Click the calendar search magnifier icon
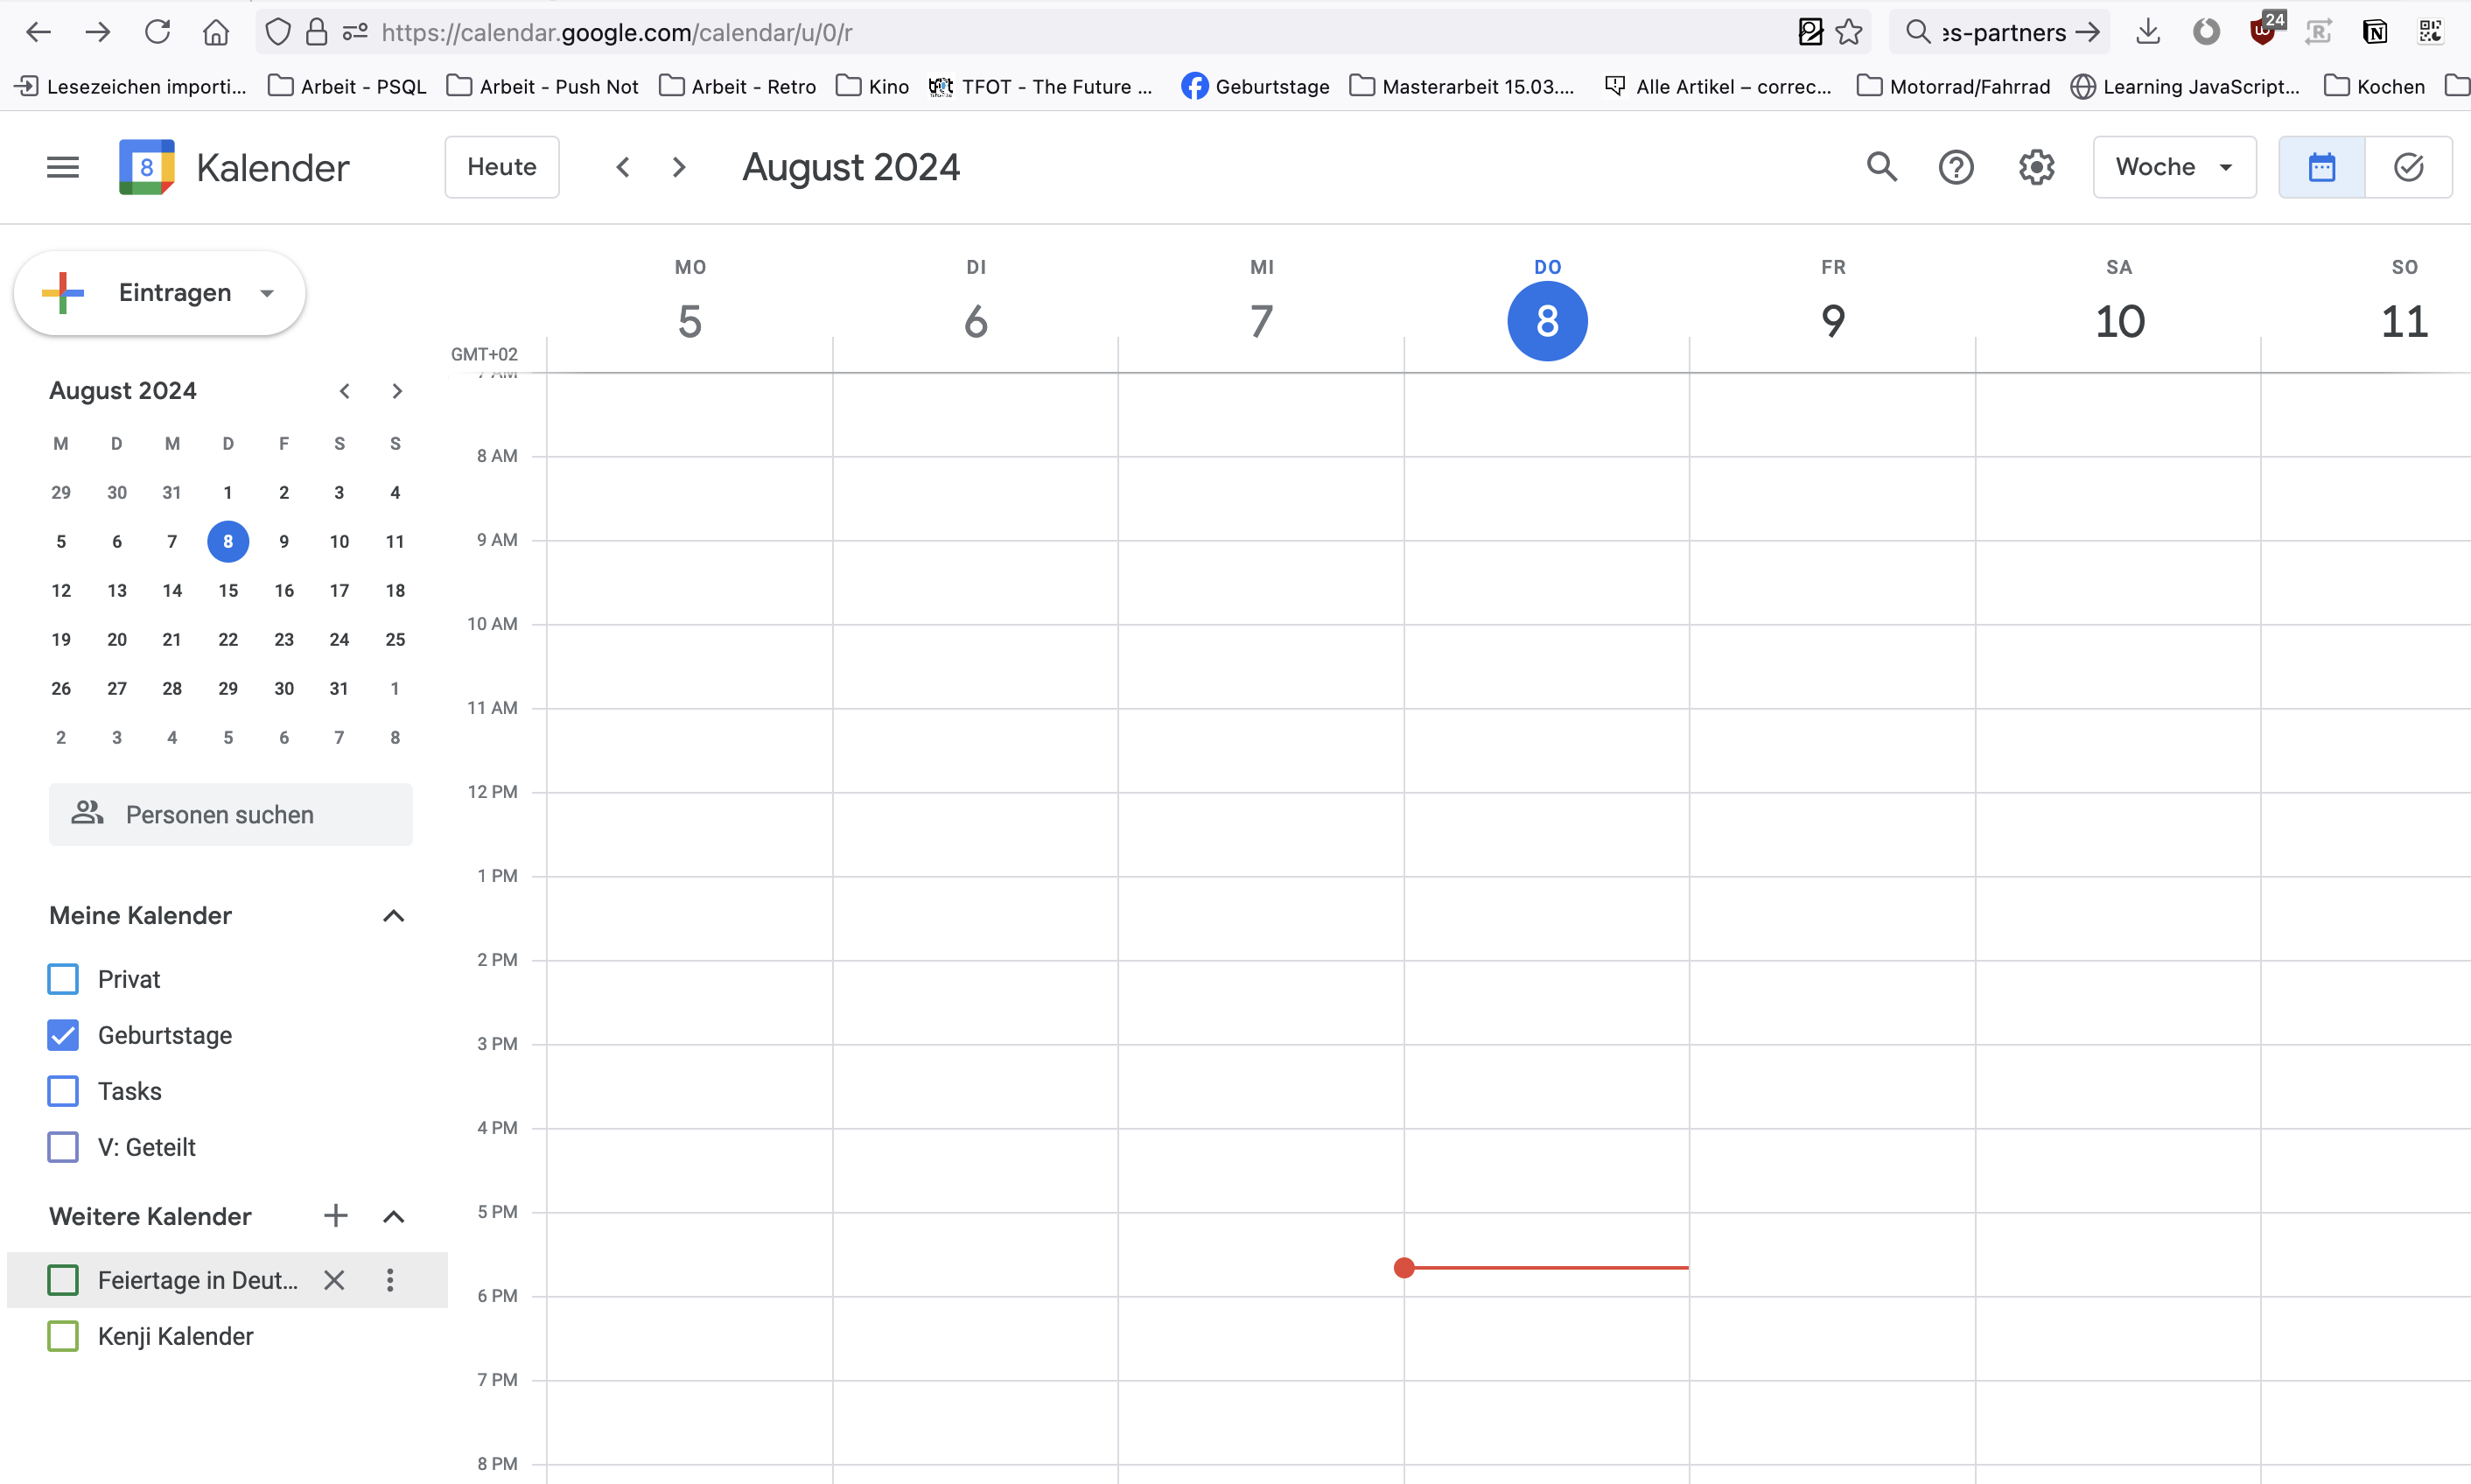This screenshot has height=1484, width=2471. (1881, 167)
